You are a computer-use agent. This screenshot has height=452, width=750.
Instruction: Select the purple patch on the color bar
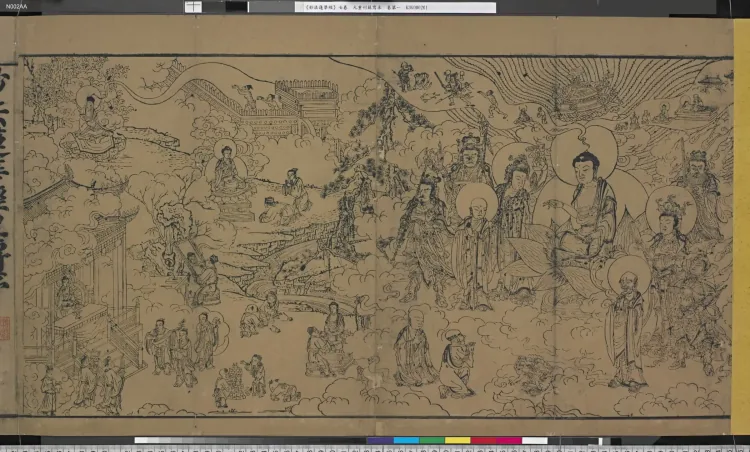point(380,441)
